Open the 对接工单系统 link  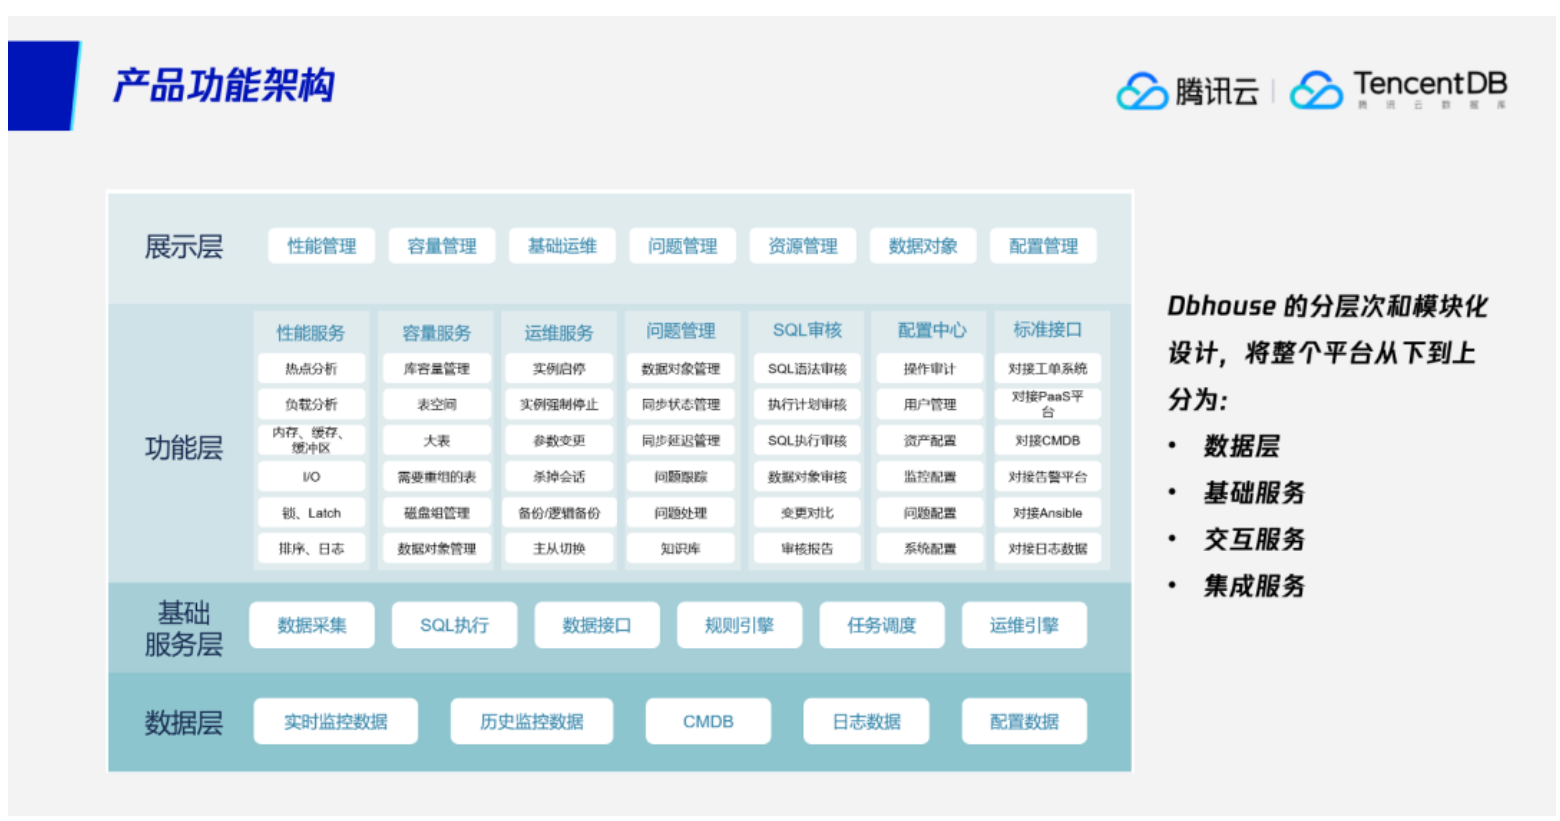(1046, 368)
